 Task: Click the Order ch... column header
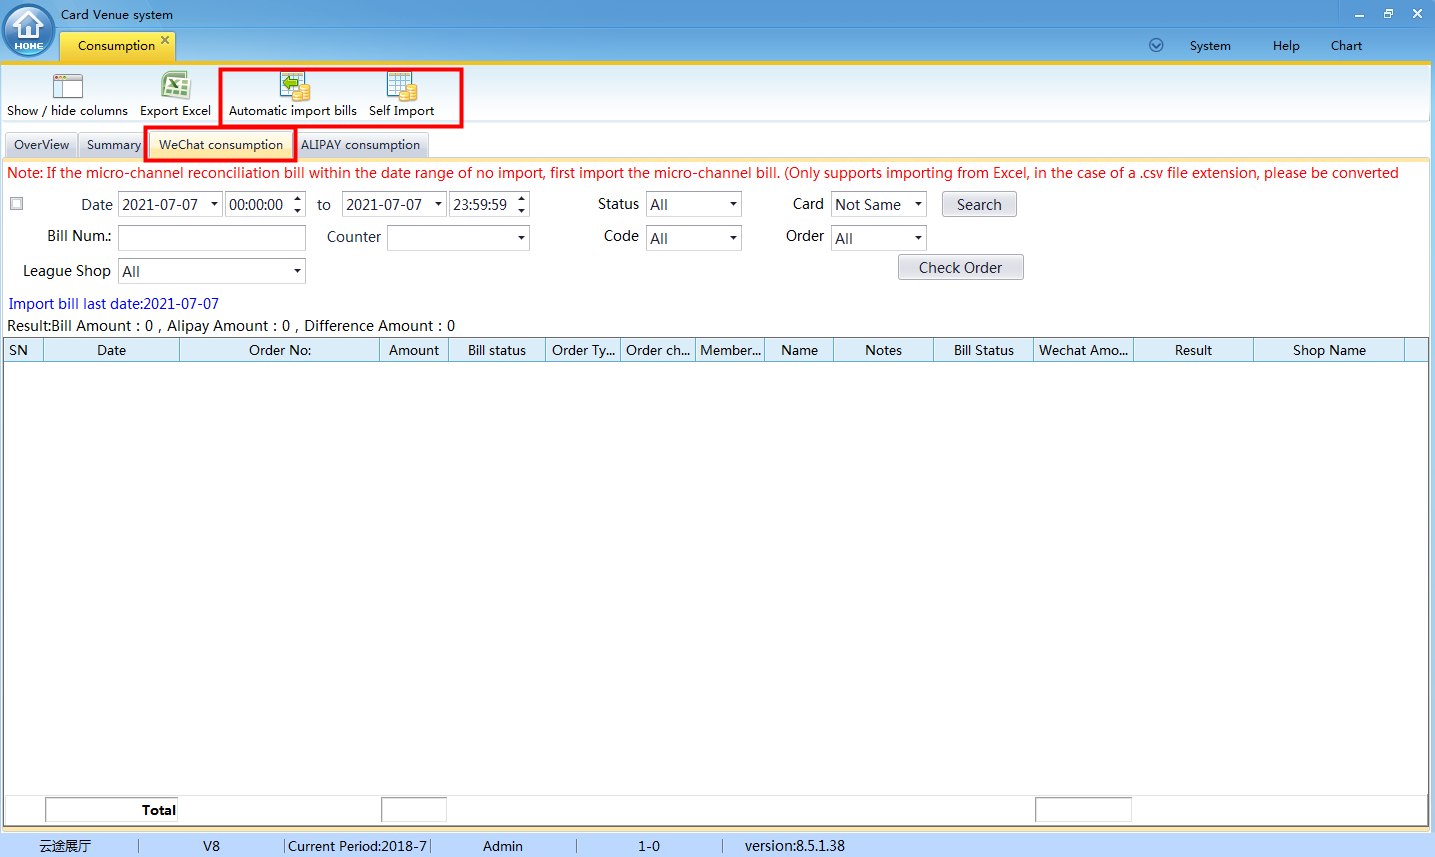click(658, 350)
